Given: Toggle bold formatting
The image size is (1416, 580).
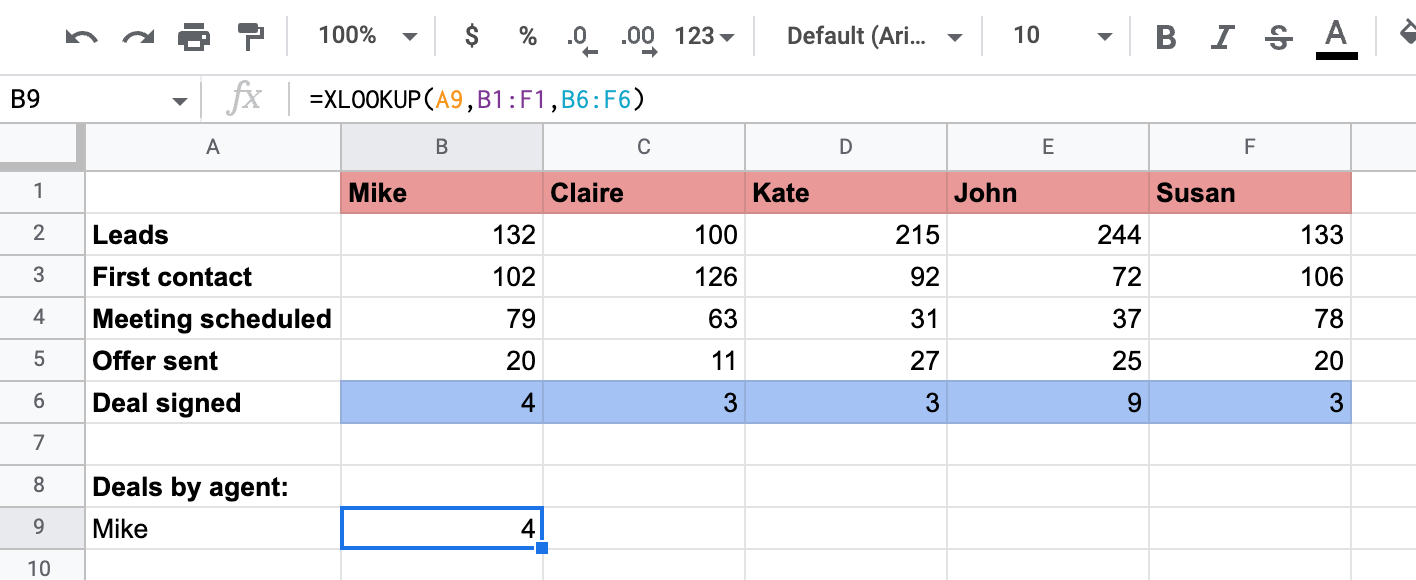Looking at the screenshot, I should click(x=1165, y=37).
